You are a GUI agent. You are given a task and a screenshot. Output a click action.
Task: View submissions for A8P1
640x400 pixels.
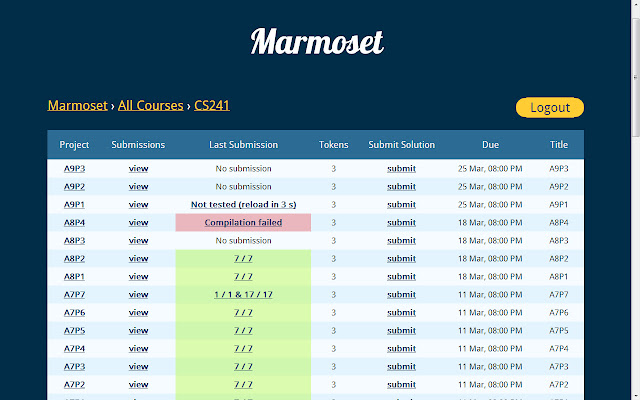(138, 276)
